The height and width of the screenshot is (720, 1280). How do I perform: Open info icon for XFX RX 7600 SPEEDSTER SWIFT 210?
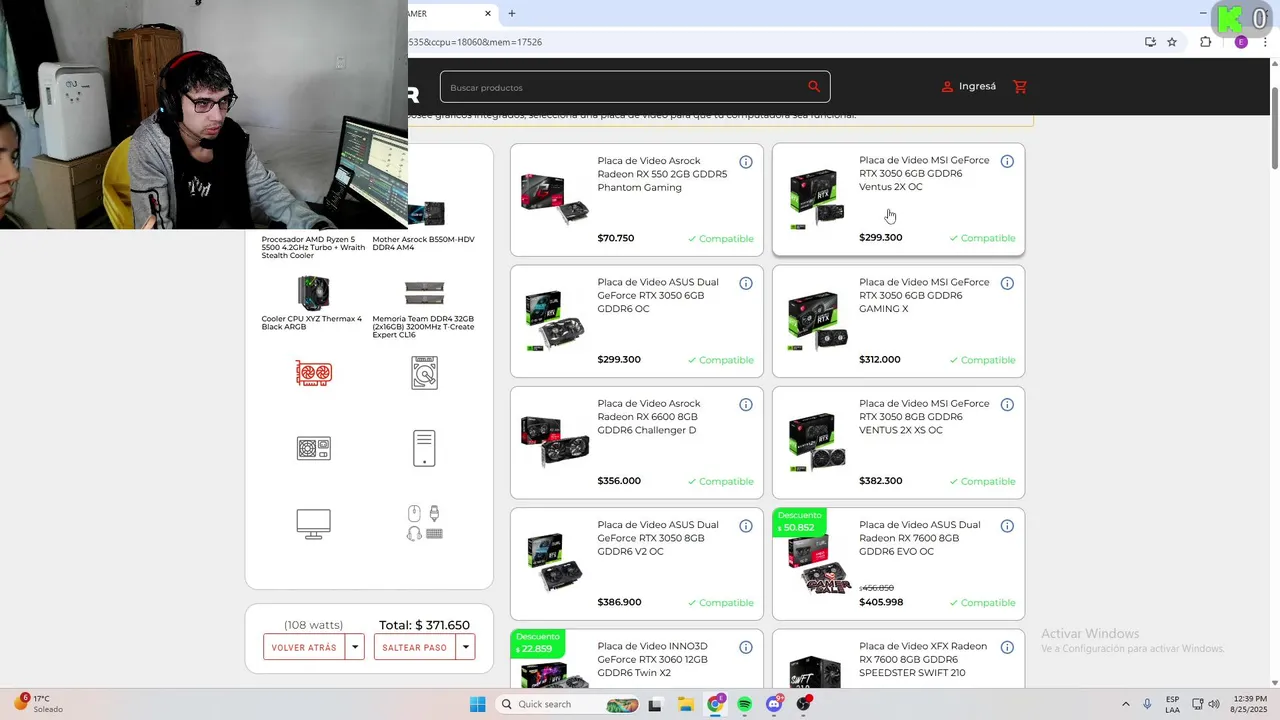tap(1007, 648)
